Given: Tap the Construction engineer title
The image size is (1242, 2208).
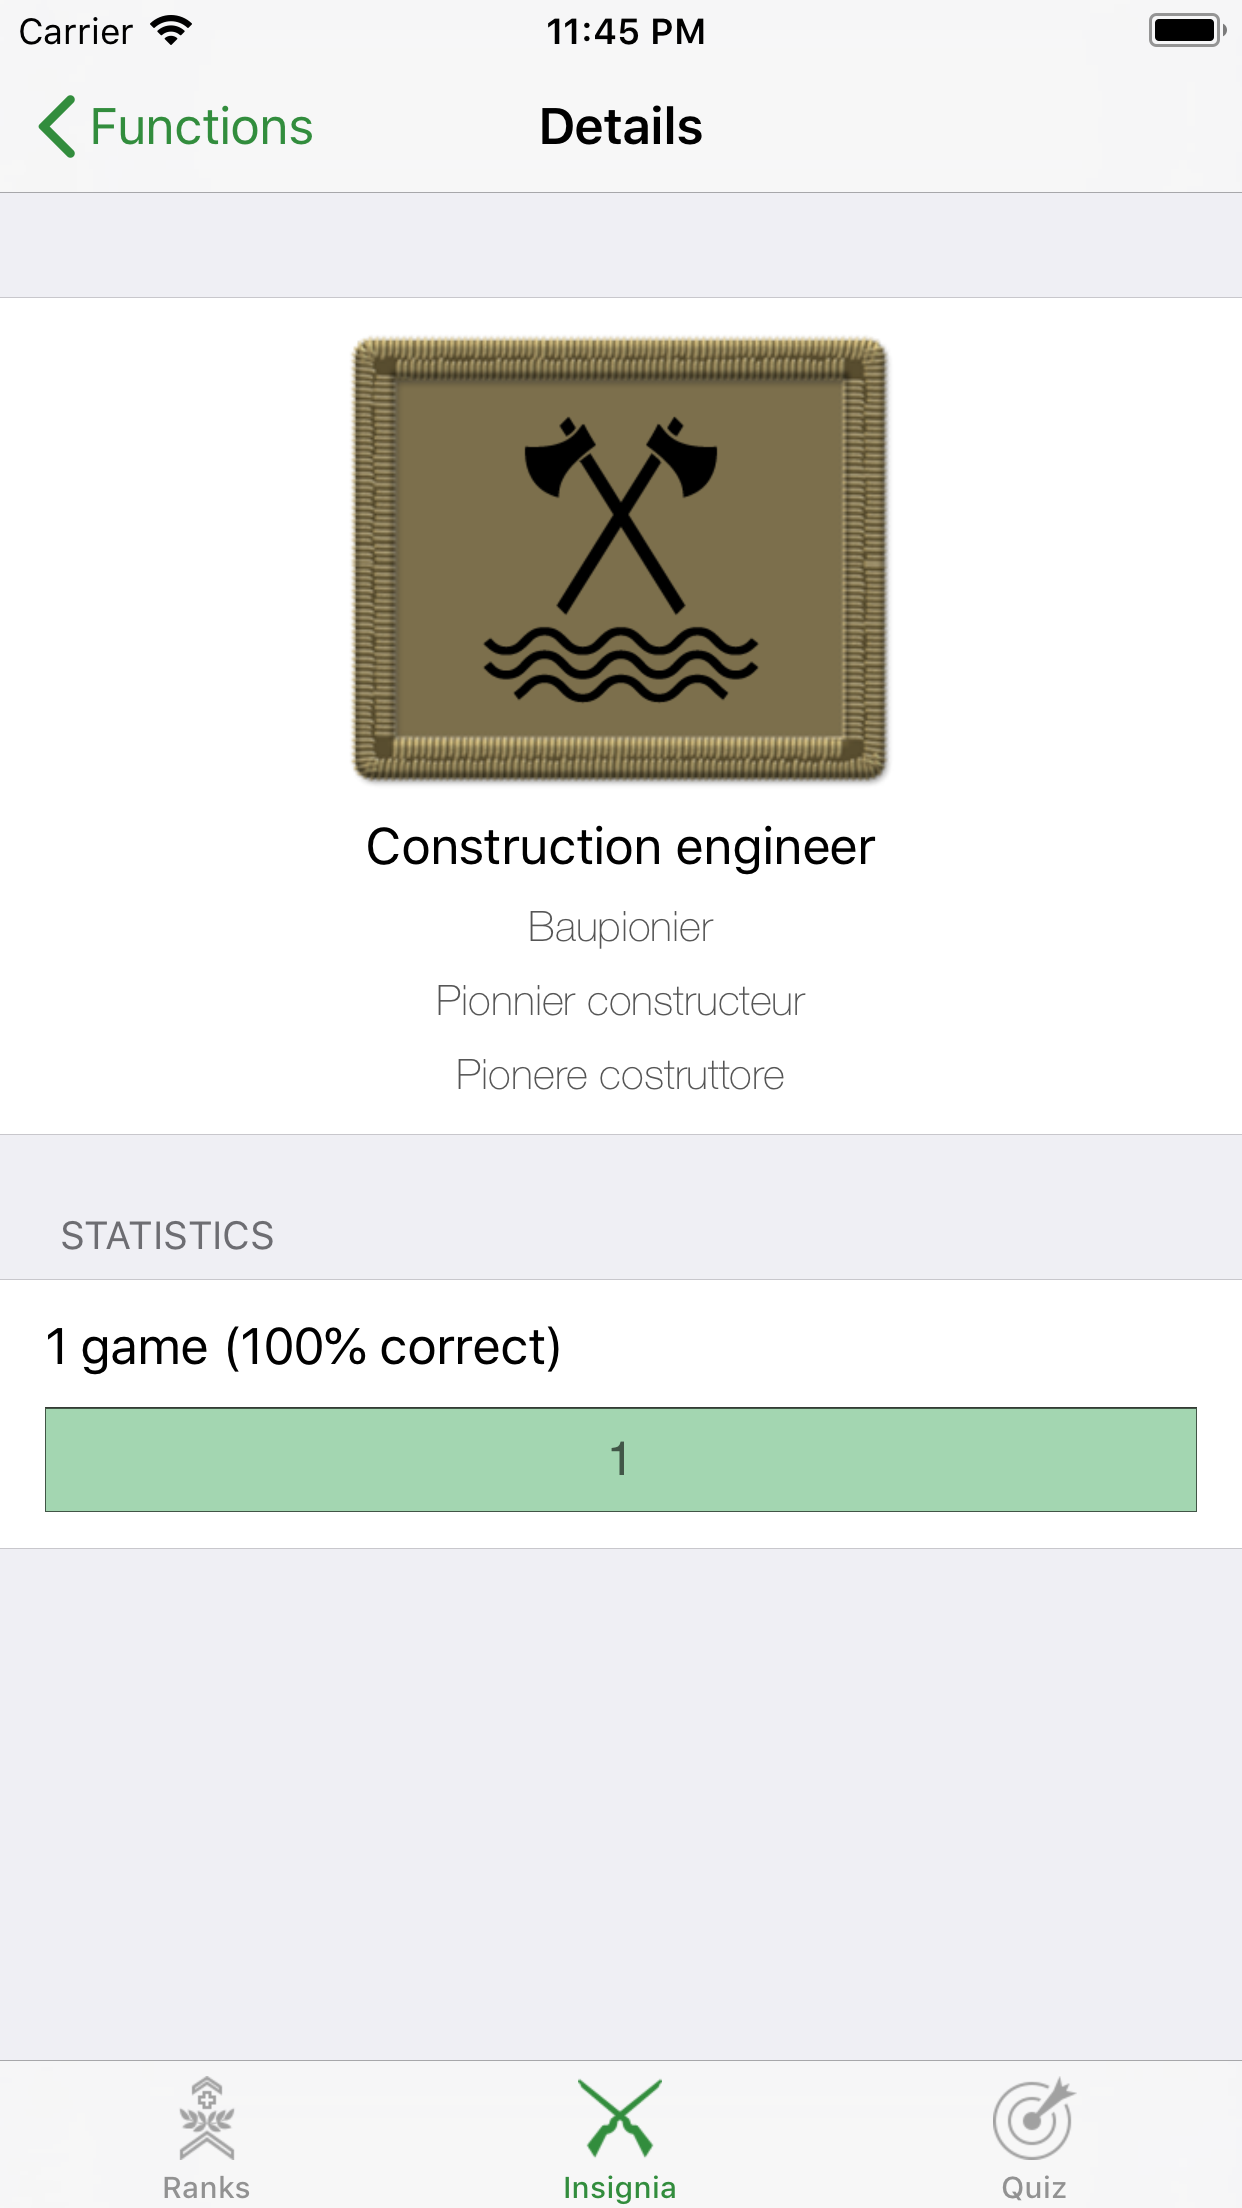Looking at the screenshot, I should (x=621, y=847).
